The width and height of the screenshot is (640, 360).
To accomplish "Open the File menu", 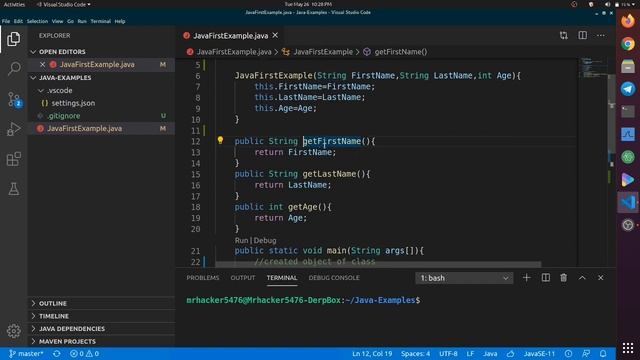I will click(6, 21).
